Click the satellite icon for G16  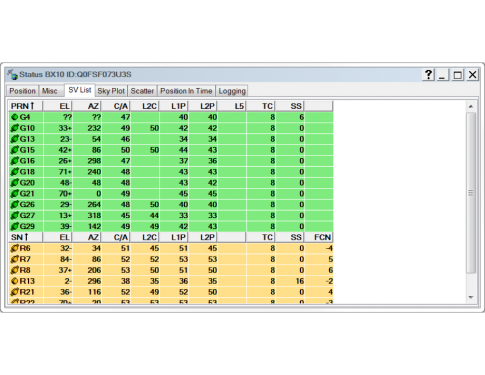(15, 161)
